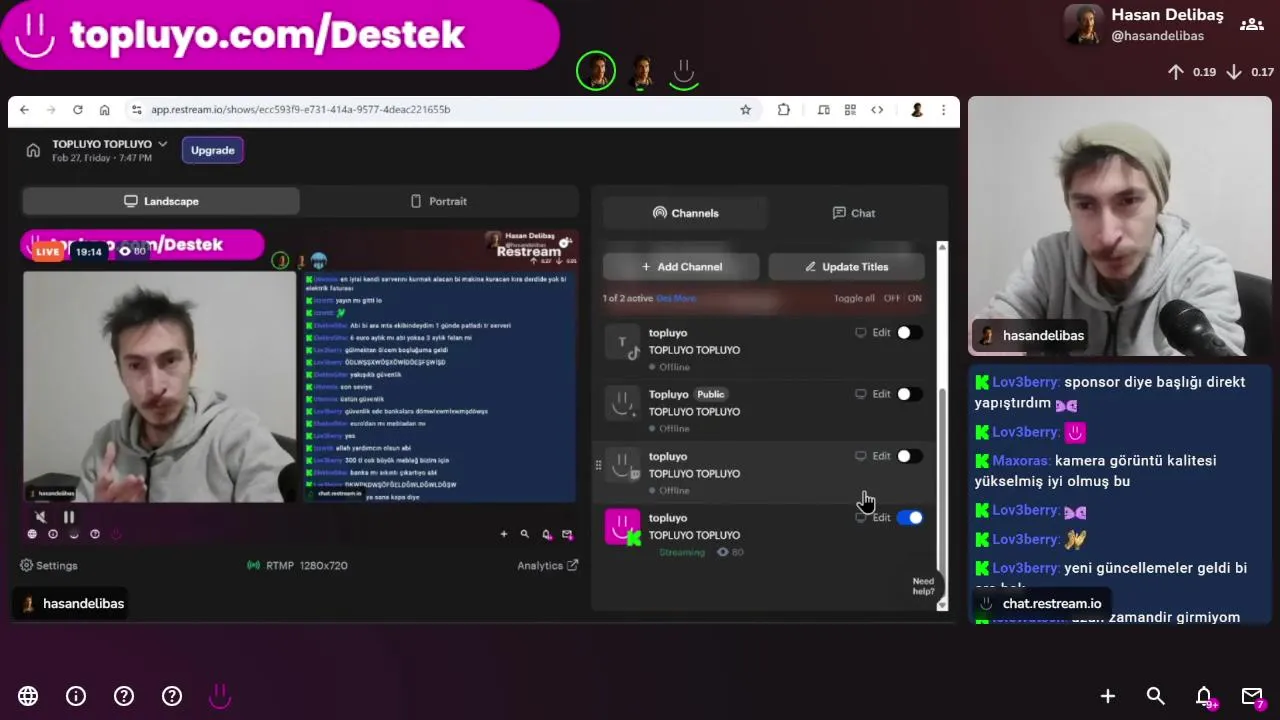The width and height of the screenshot is (1280, 720).
Task: Enable the Topluyo Public channel toggle
Action: (909, 394)
